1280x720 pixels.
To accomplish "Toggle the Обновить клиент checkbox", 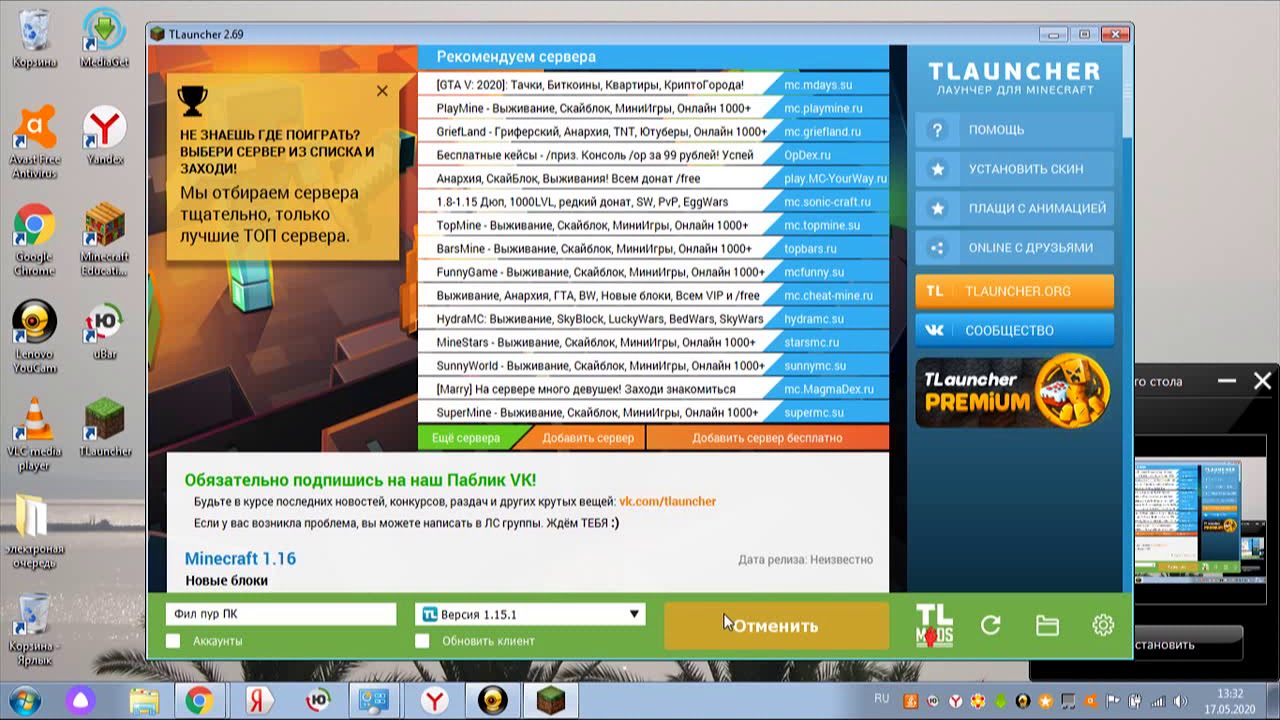I will point(422,641).
